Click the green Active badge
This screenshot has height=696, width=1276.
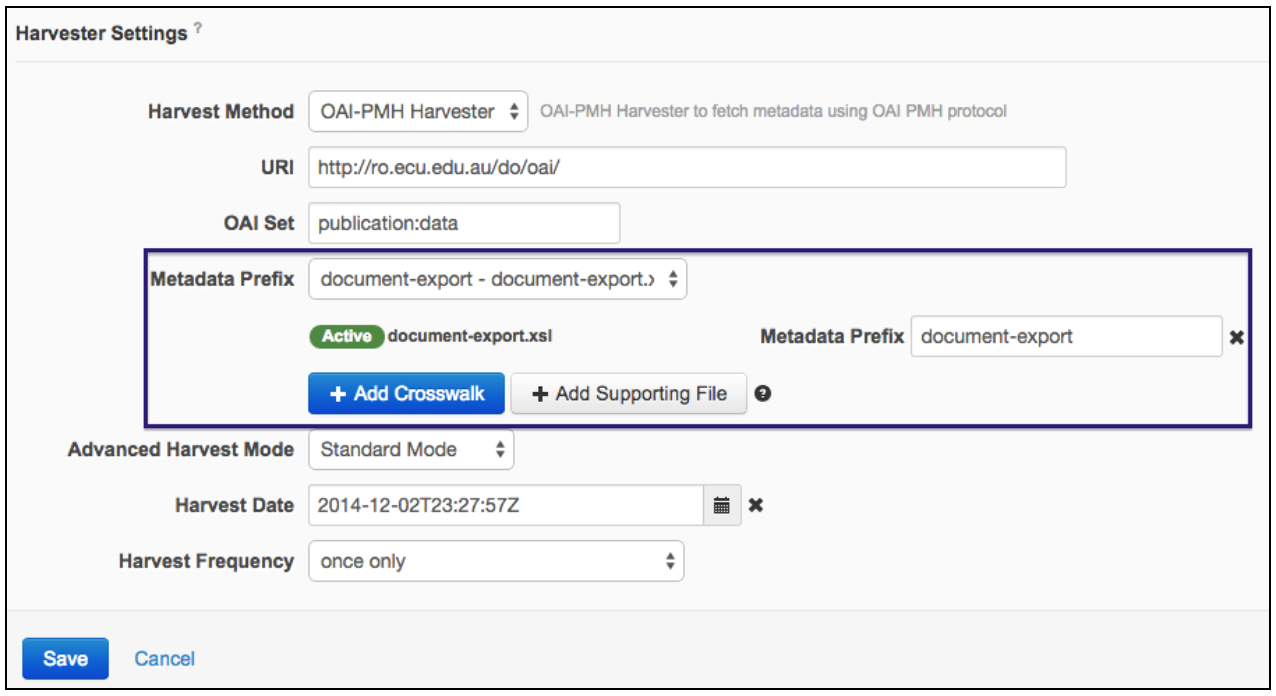tap(346, 336)
